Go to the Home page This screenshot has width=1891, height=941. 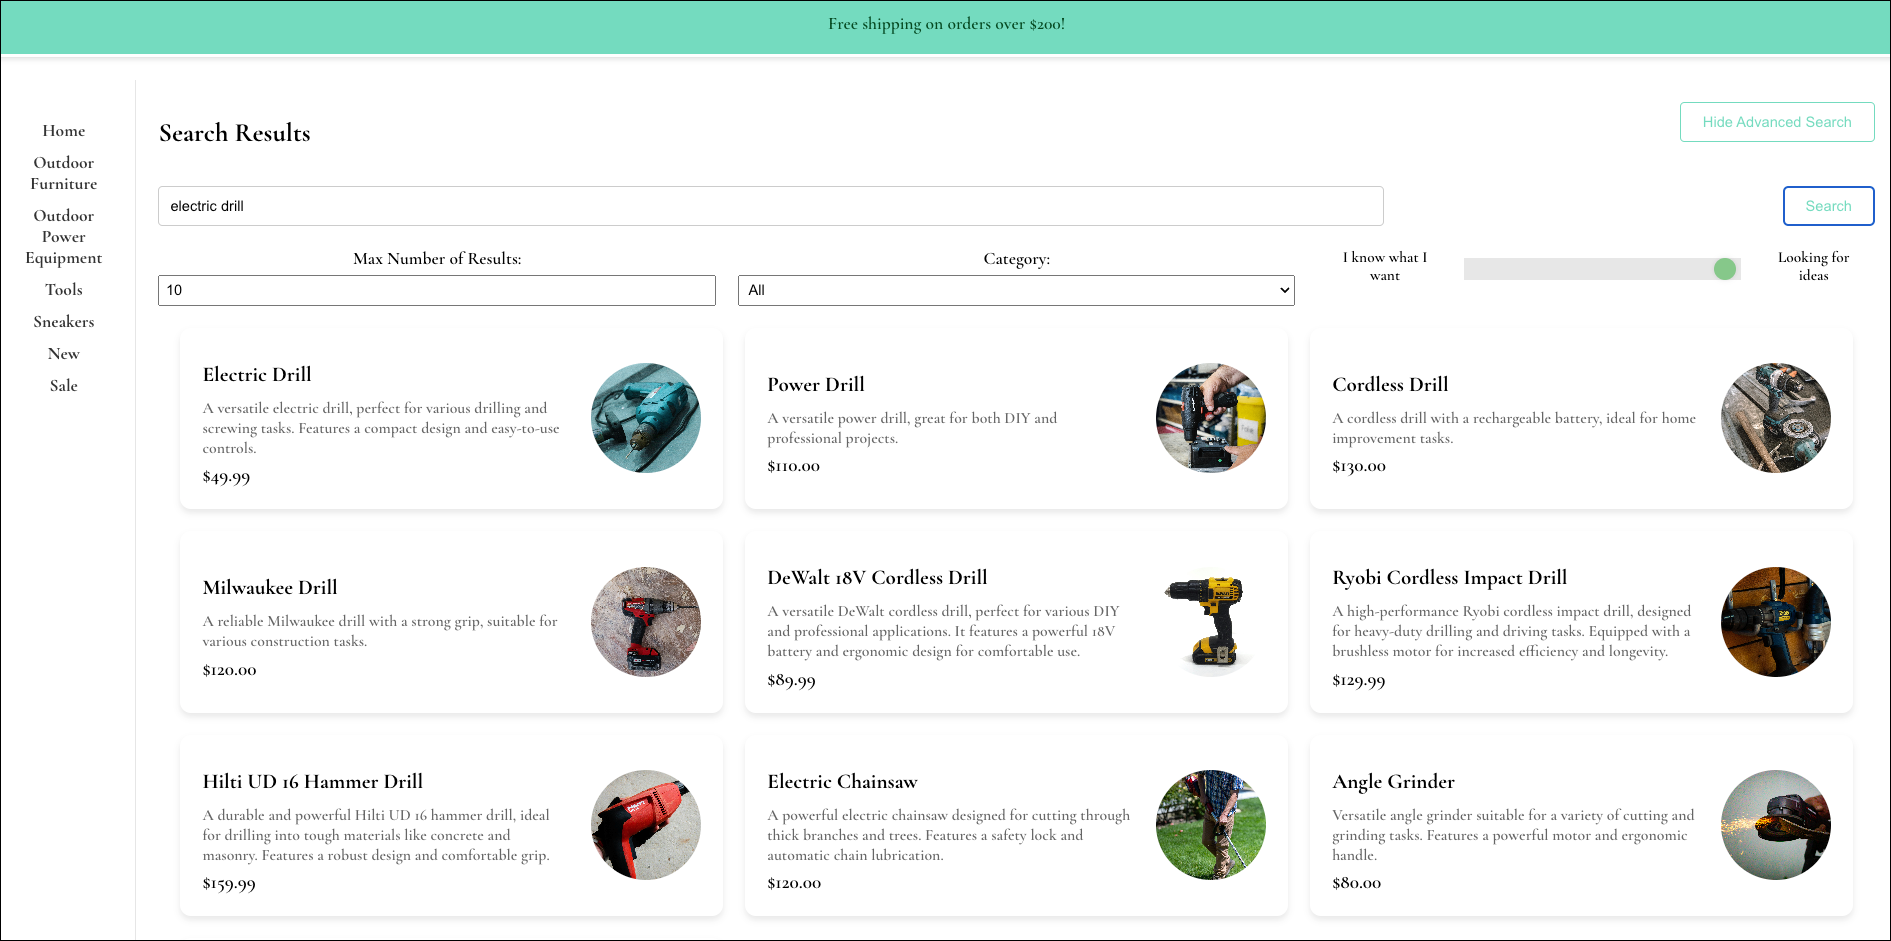point(63,130)
